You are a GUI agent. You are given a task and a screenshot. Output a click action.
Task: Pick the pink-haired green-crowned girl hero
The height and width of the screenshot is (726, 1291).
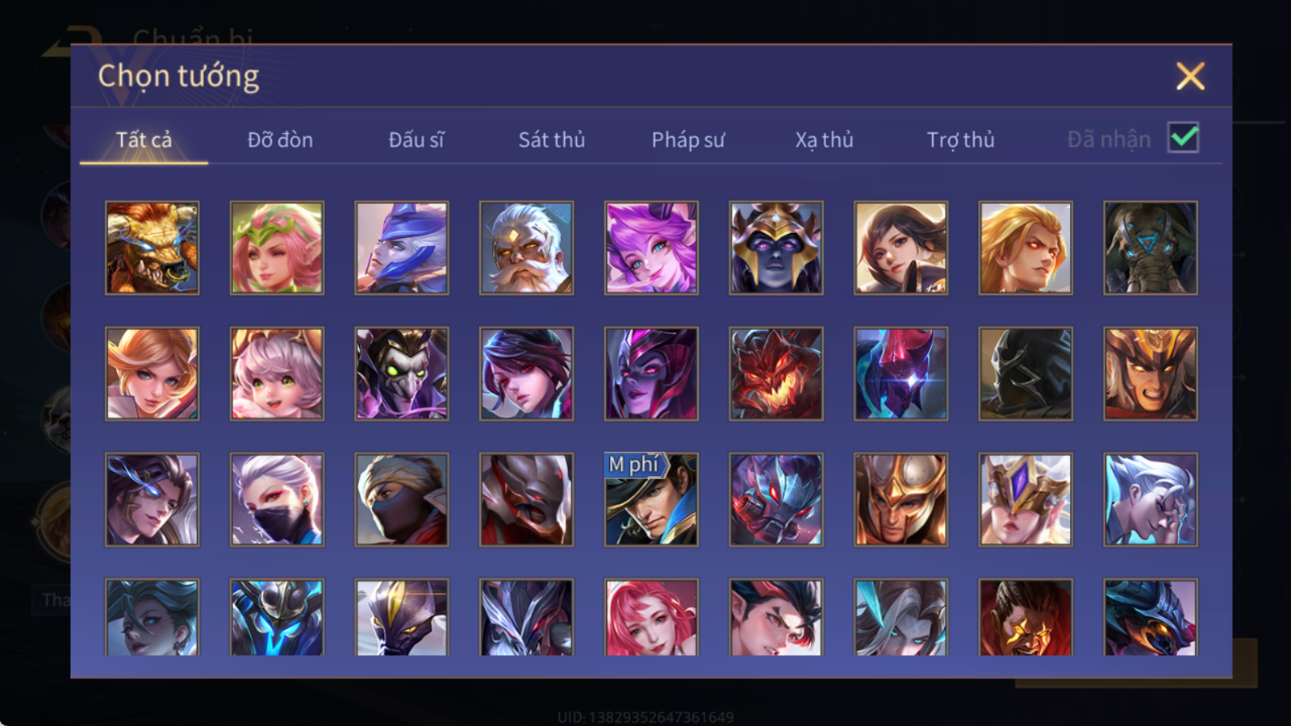[277, 248]
